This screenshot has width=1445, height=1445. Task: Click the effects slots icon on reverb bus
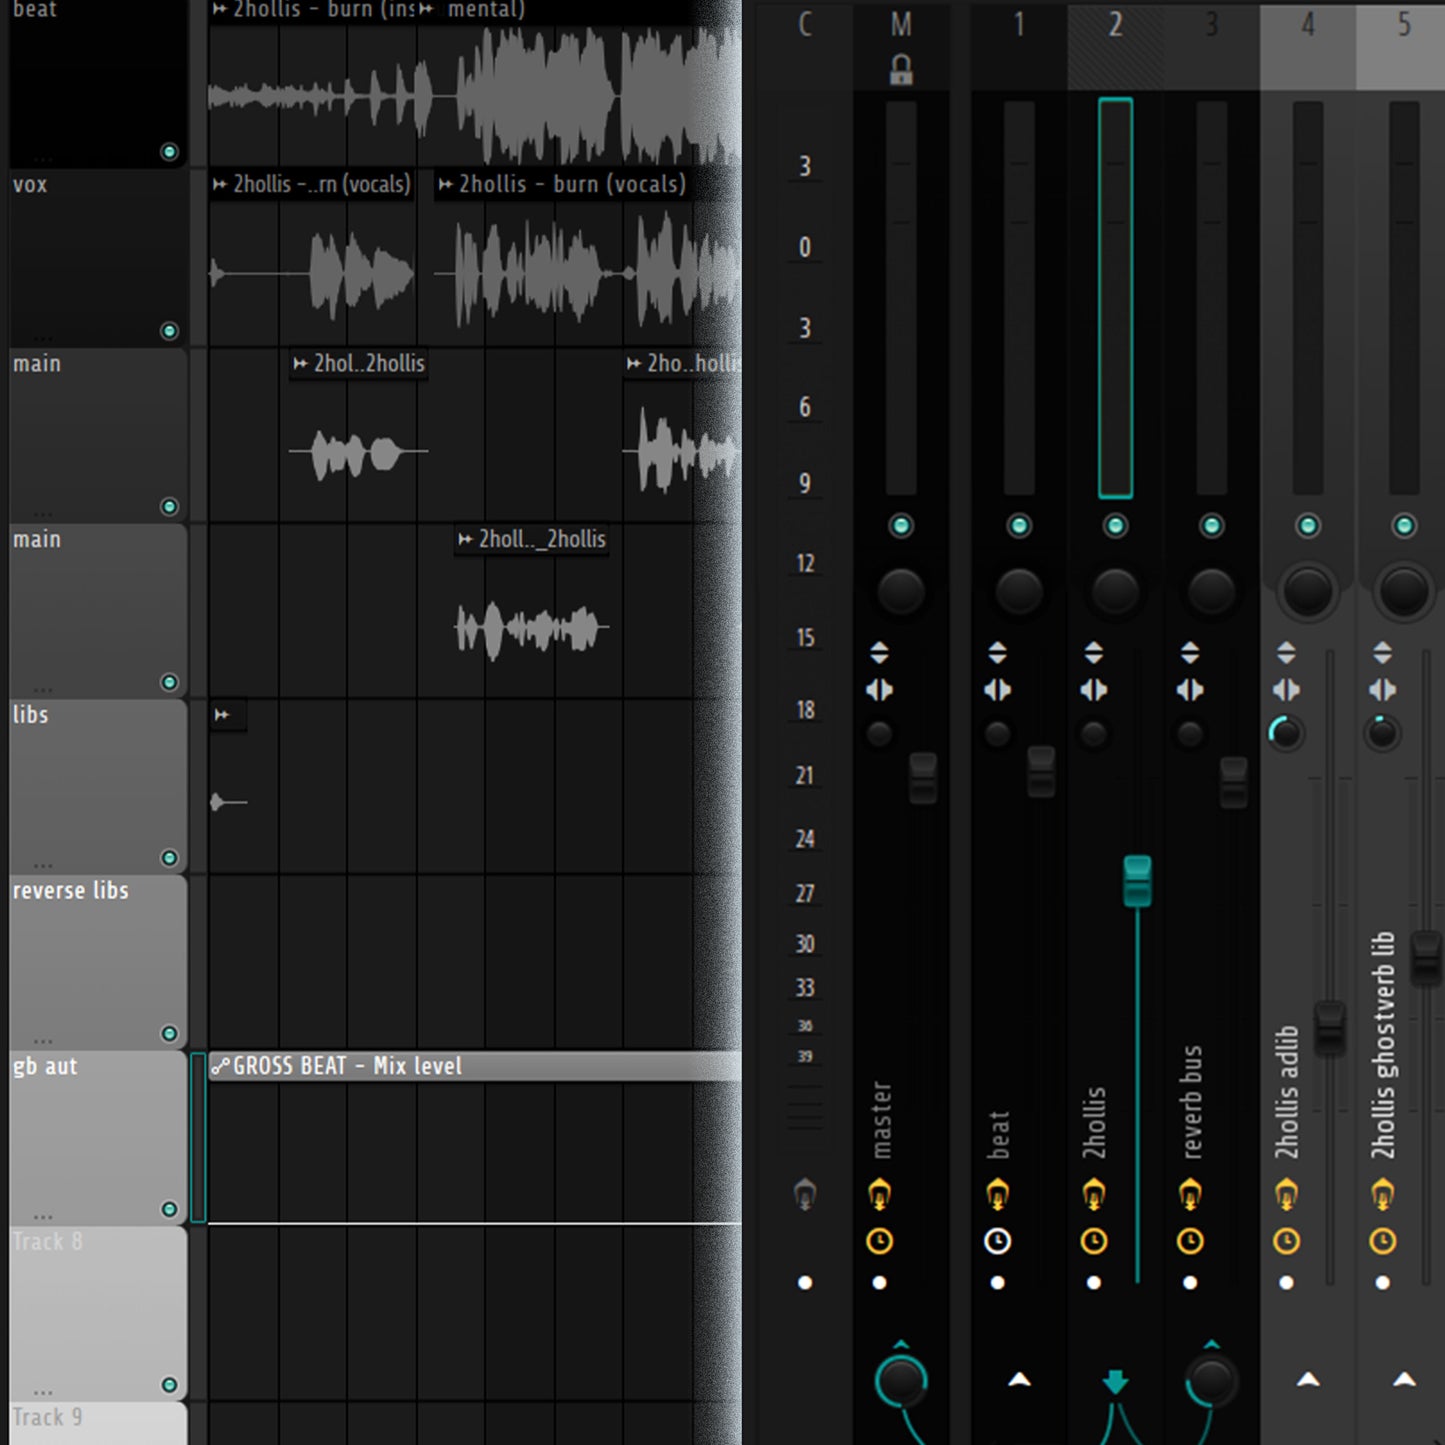tap(1190, 1194)
